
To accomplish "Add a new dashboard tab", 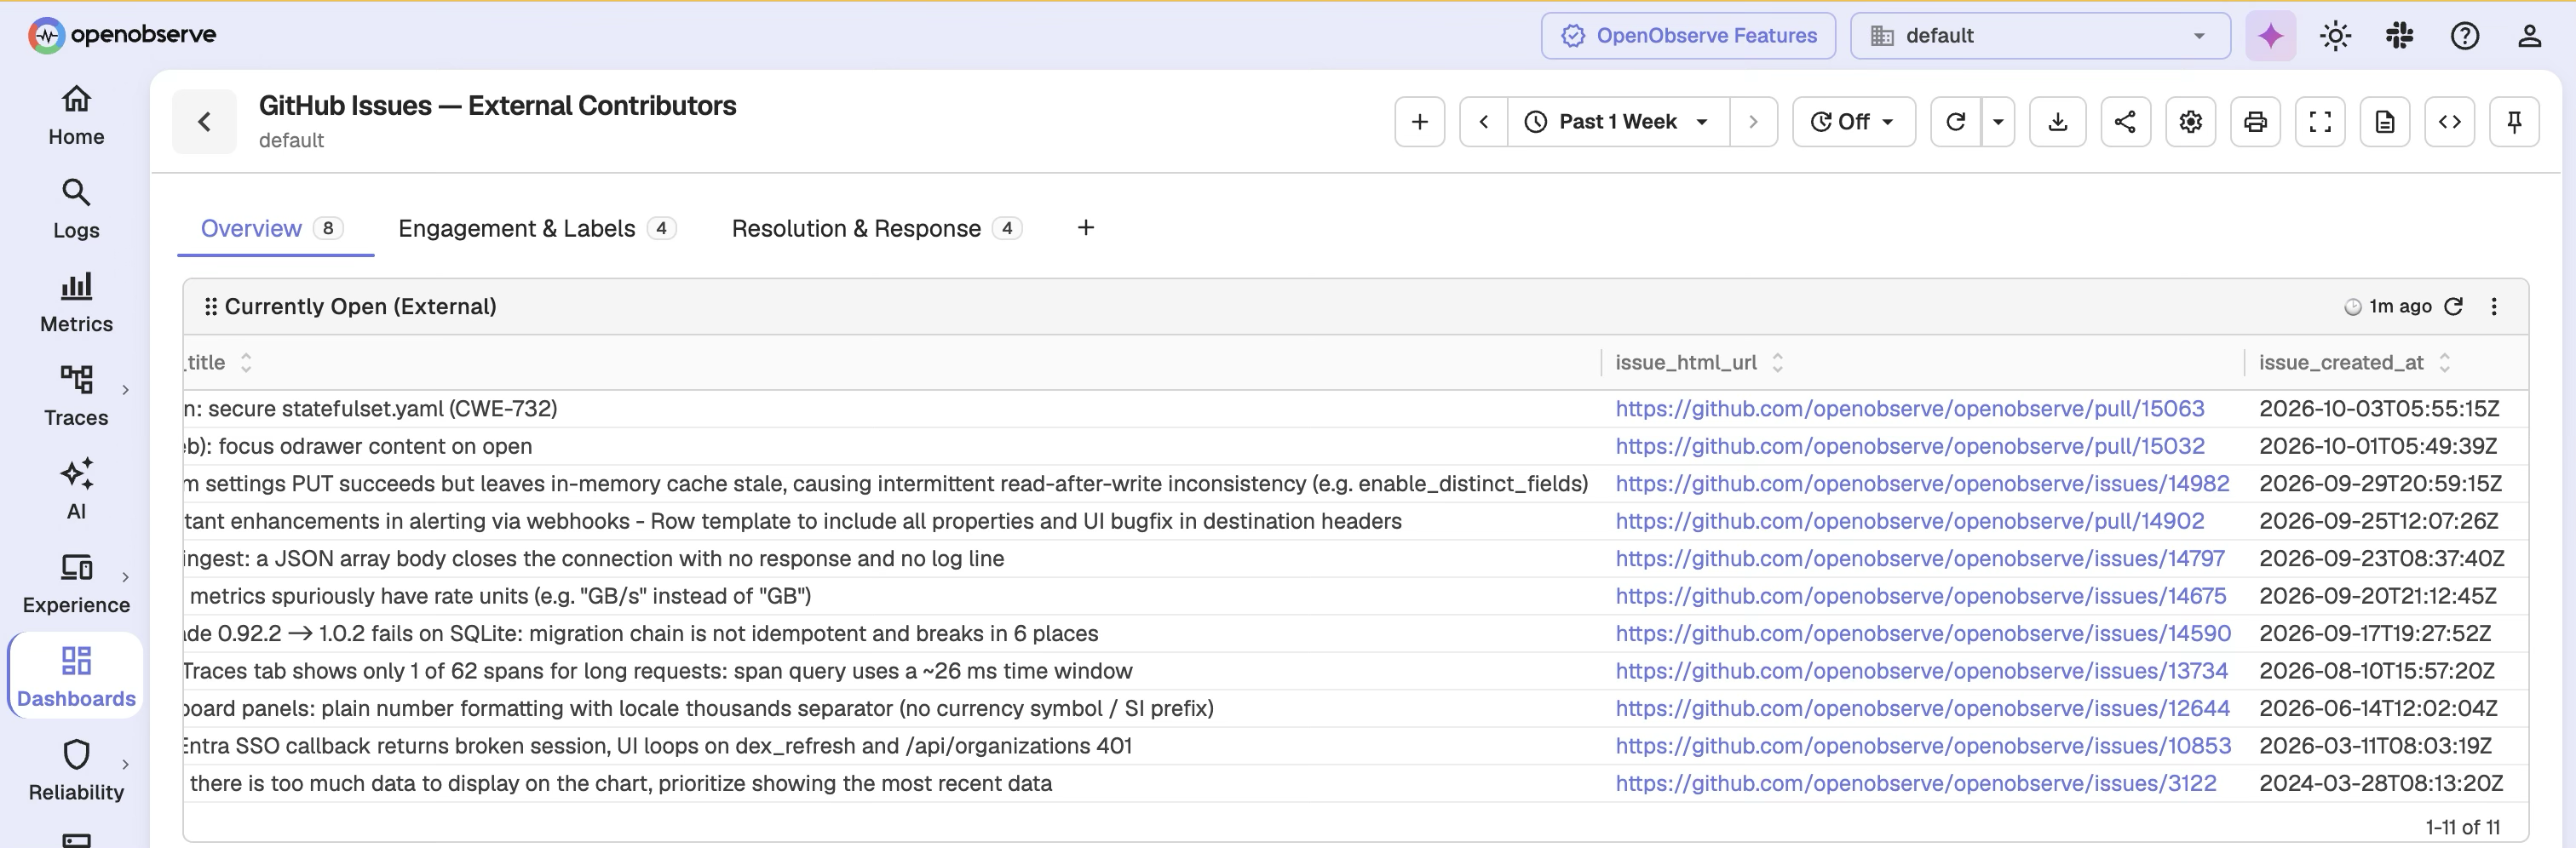I will tap(1085, 228).
